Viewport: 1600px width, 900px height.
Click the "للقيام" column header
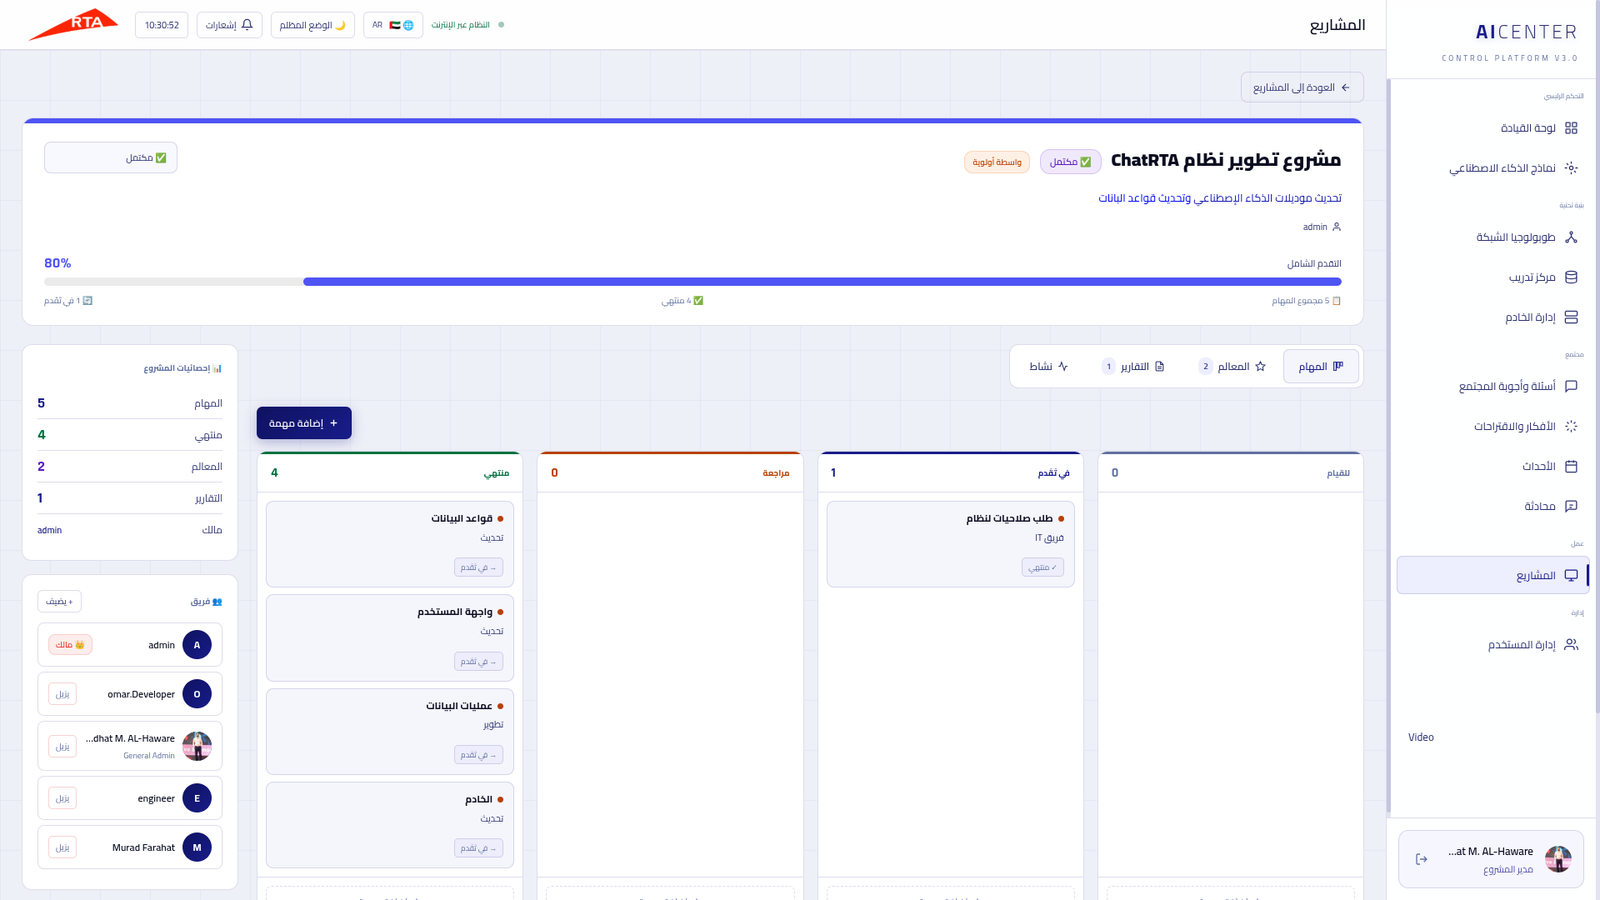pyautogui.click(x=1230, y=473)
